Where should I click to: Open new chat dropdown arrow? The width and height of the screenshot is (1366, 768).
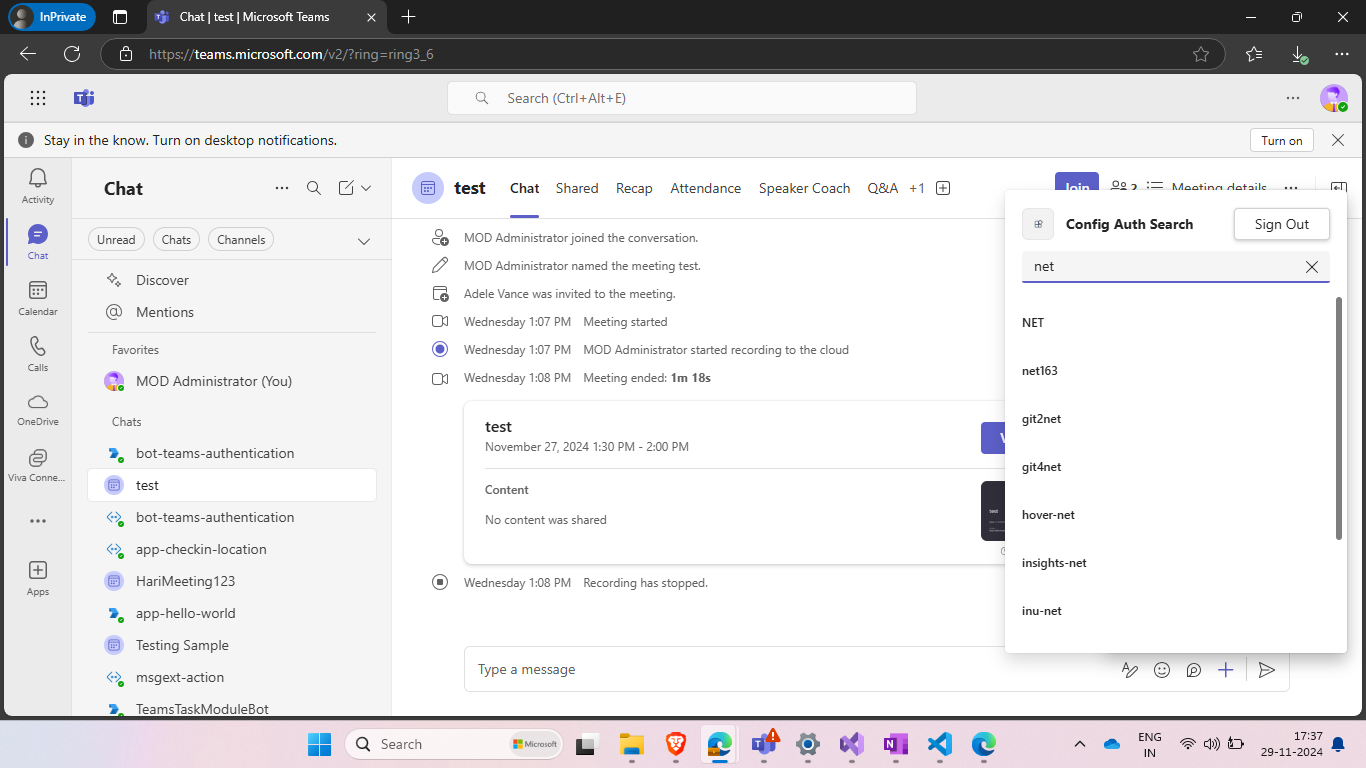point(366,188)
